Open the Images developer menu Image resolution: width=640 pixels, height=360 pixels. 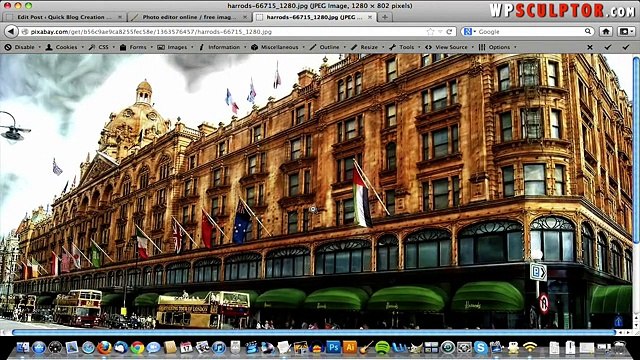click(175, 47)
